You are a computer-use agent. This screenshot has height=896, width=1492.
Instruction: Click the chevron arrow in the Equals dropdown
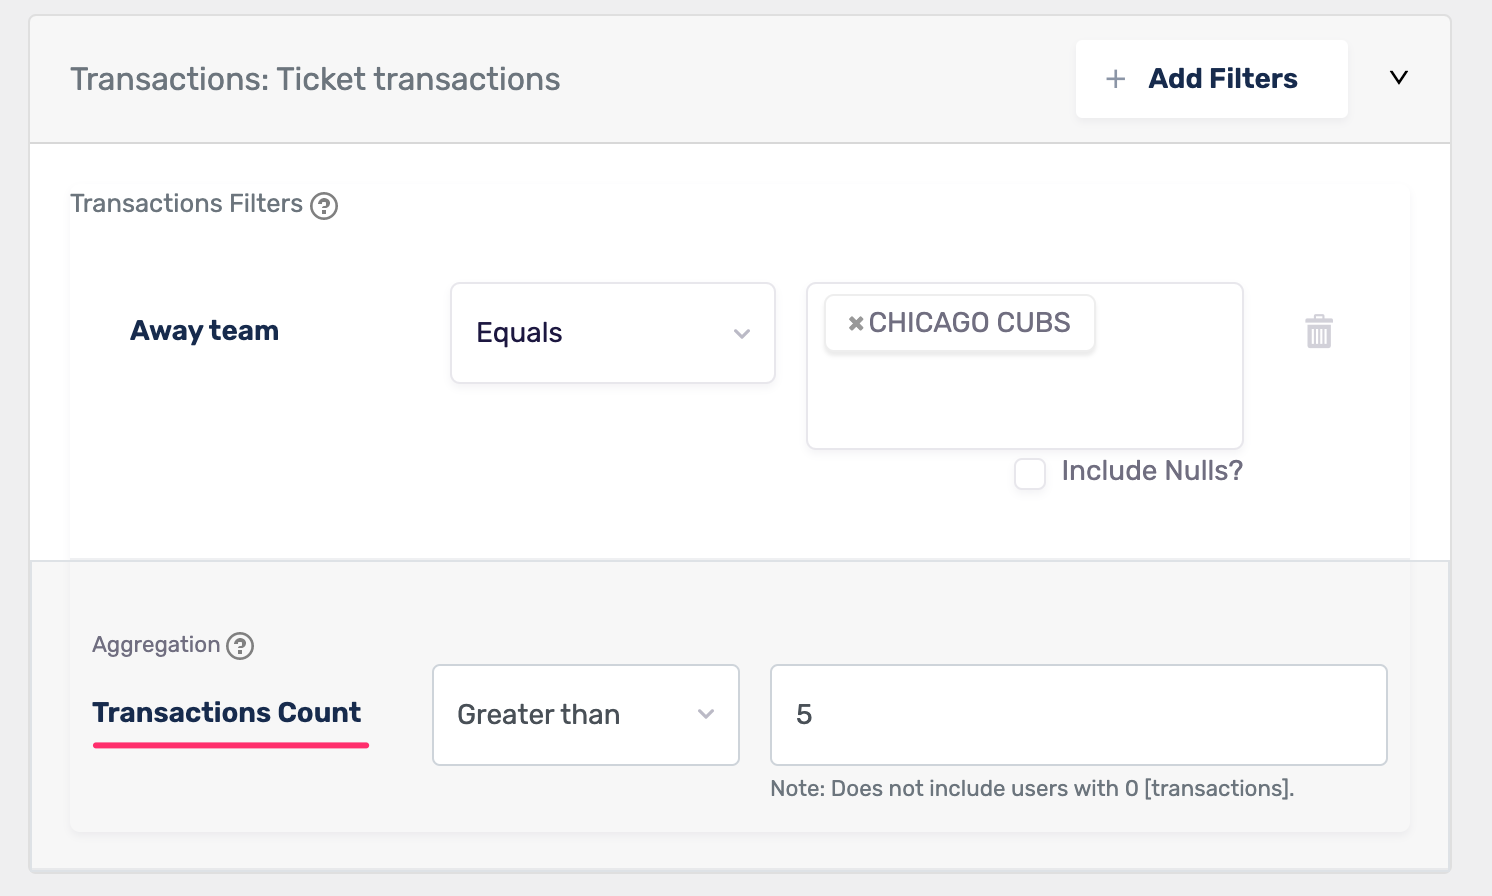(x=742, y=334)
